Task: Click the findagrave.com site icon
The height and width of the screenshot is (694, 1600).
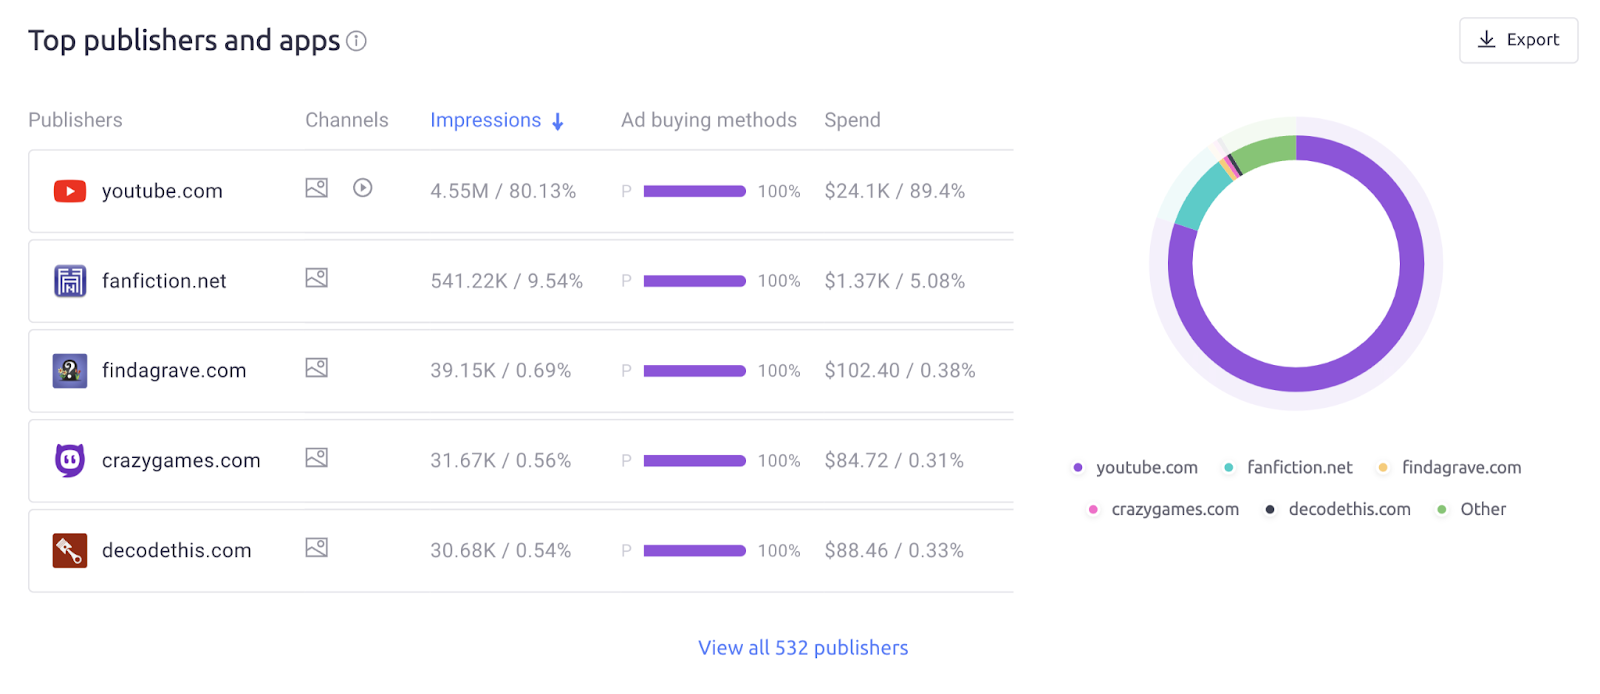Action: pos(68,370)
